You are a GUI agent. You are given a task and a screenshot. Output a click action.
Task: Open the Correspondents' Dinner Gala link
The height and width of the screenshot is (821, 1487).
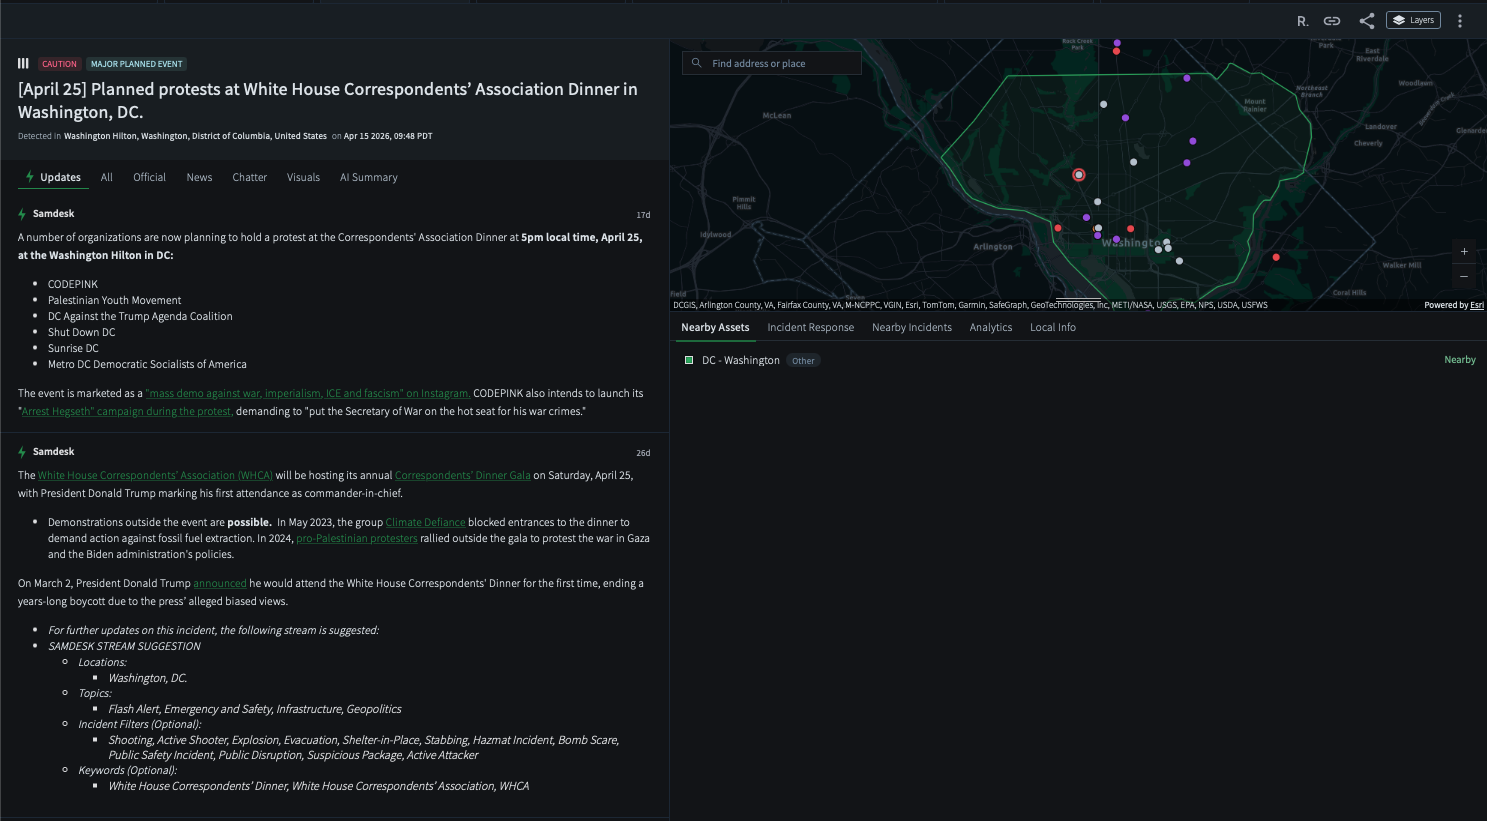point(462,475)
